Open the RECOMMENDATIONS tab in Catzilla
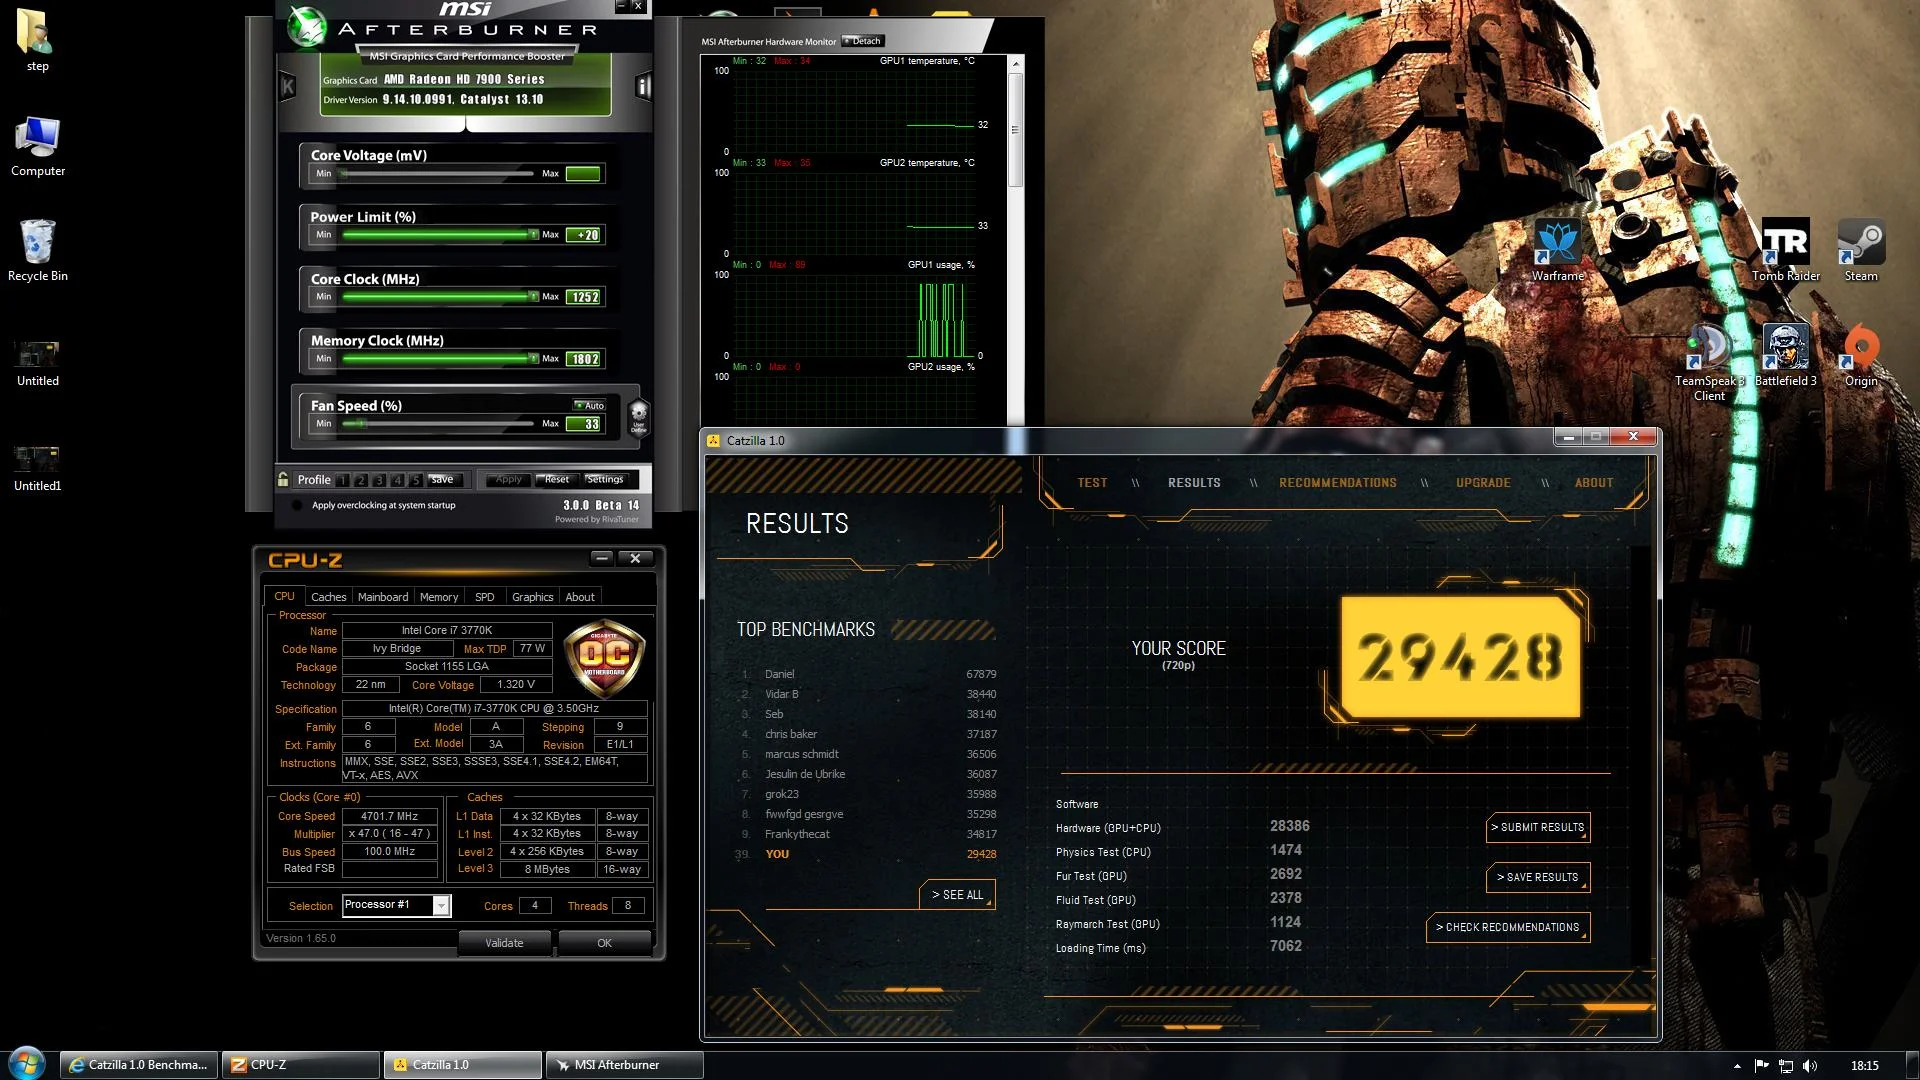The height and width of the screenshot is (1080, 1920). [1338, 482]
